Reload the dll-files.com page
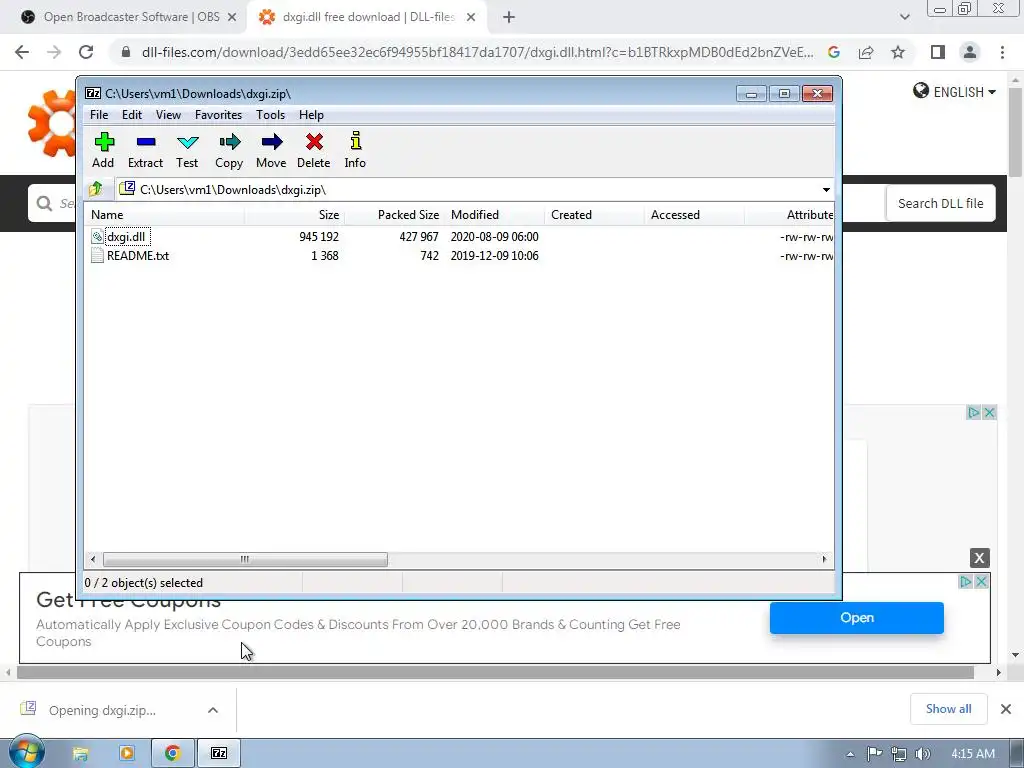The width and height of the screenshot is (1024, 768). tap(86, 52)
